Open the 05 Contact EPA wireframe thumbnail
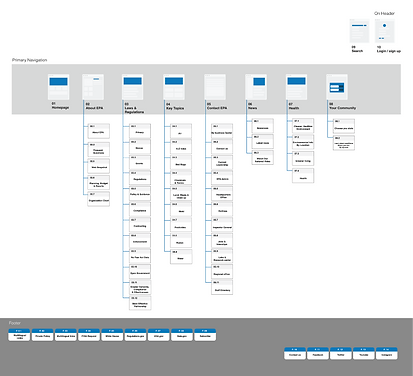Screen dimensions: 413x376 click(215, 87)
